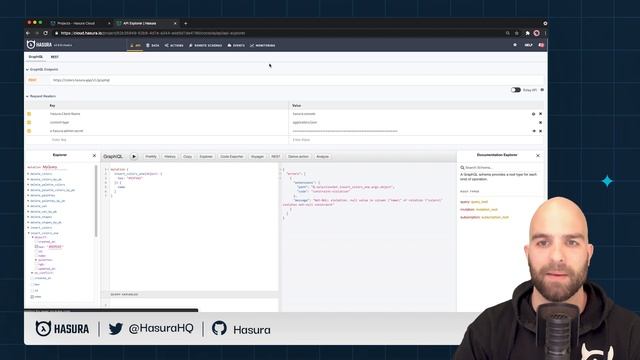
Task: Click the Analyze button
Action: point(322,156)
